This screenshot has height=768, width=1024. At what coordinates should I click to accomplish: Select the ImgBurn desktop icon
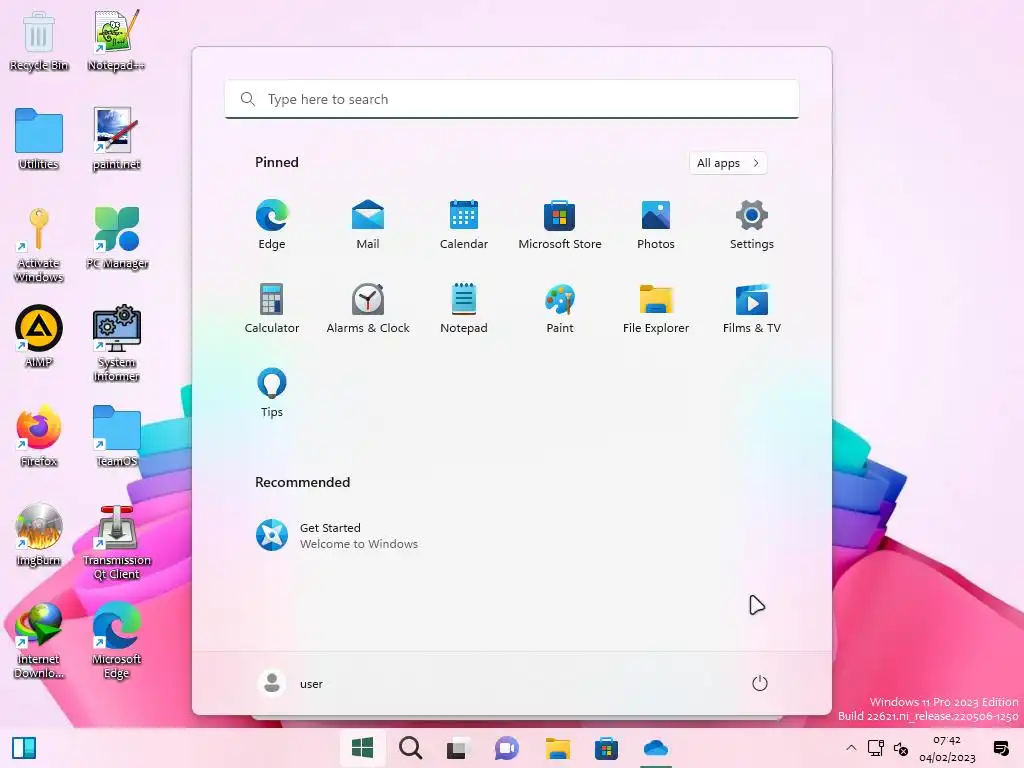[39, 536]
